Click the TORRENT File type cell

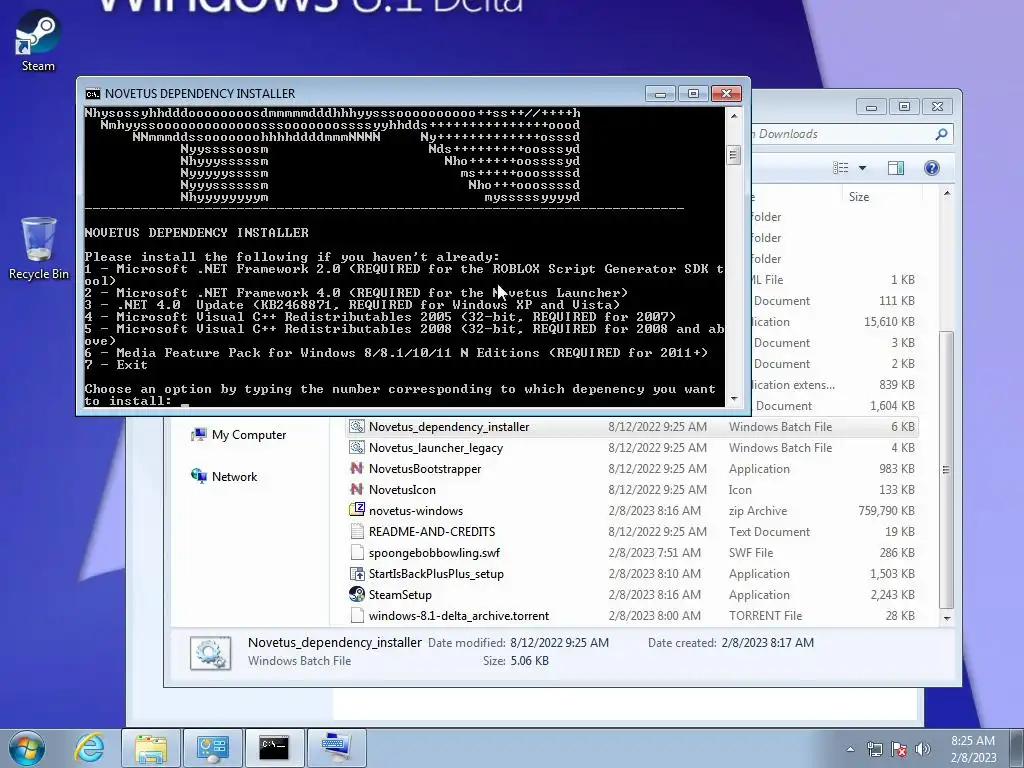pyautogui.click(x=765, y=616)
